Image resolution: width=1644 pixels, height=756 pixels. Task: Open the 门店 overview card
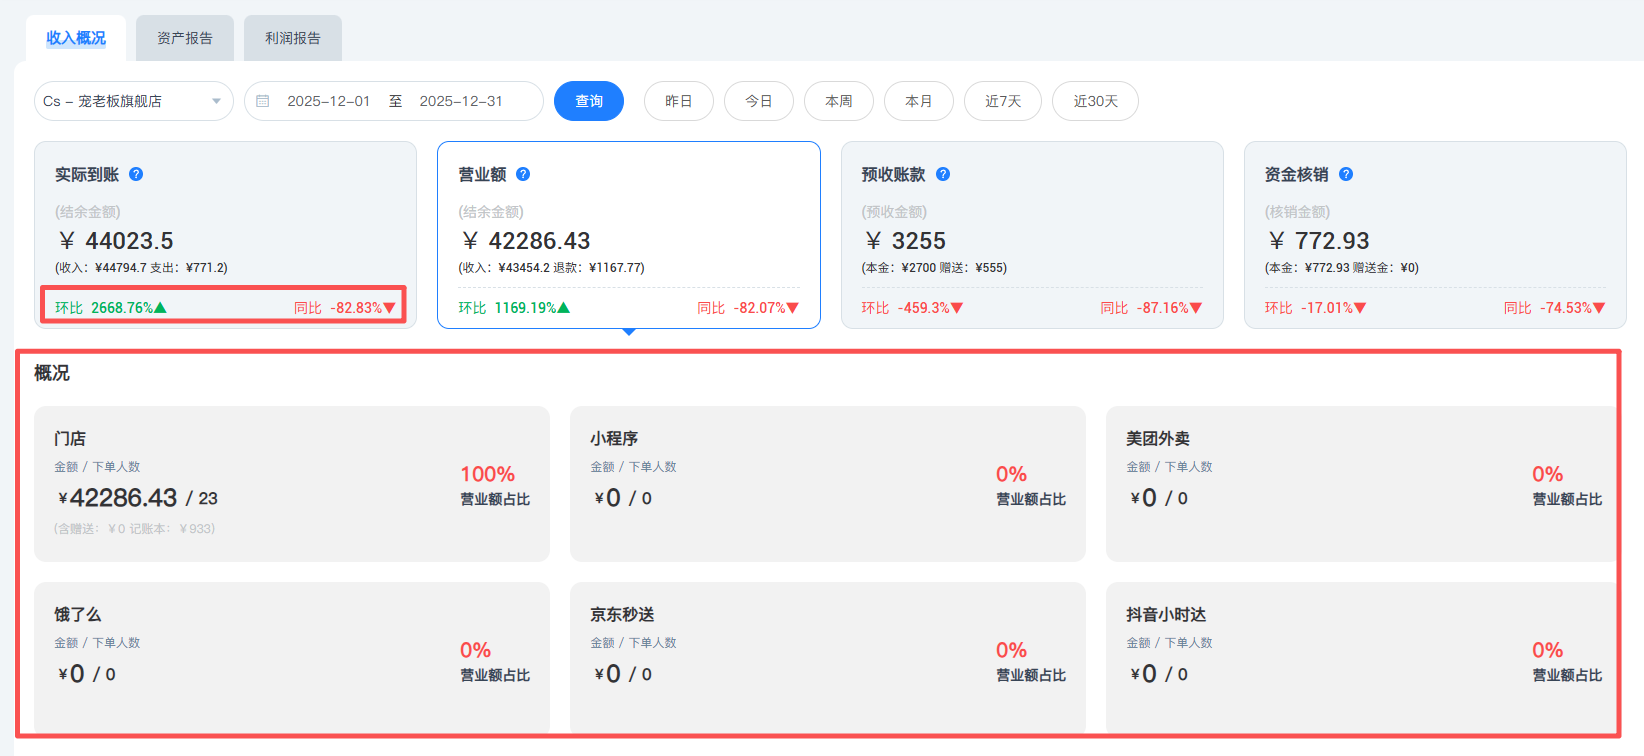(x=291, y=483)
